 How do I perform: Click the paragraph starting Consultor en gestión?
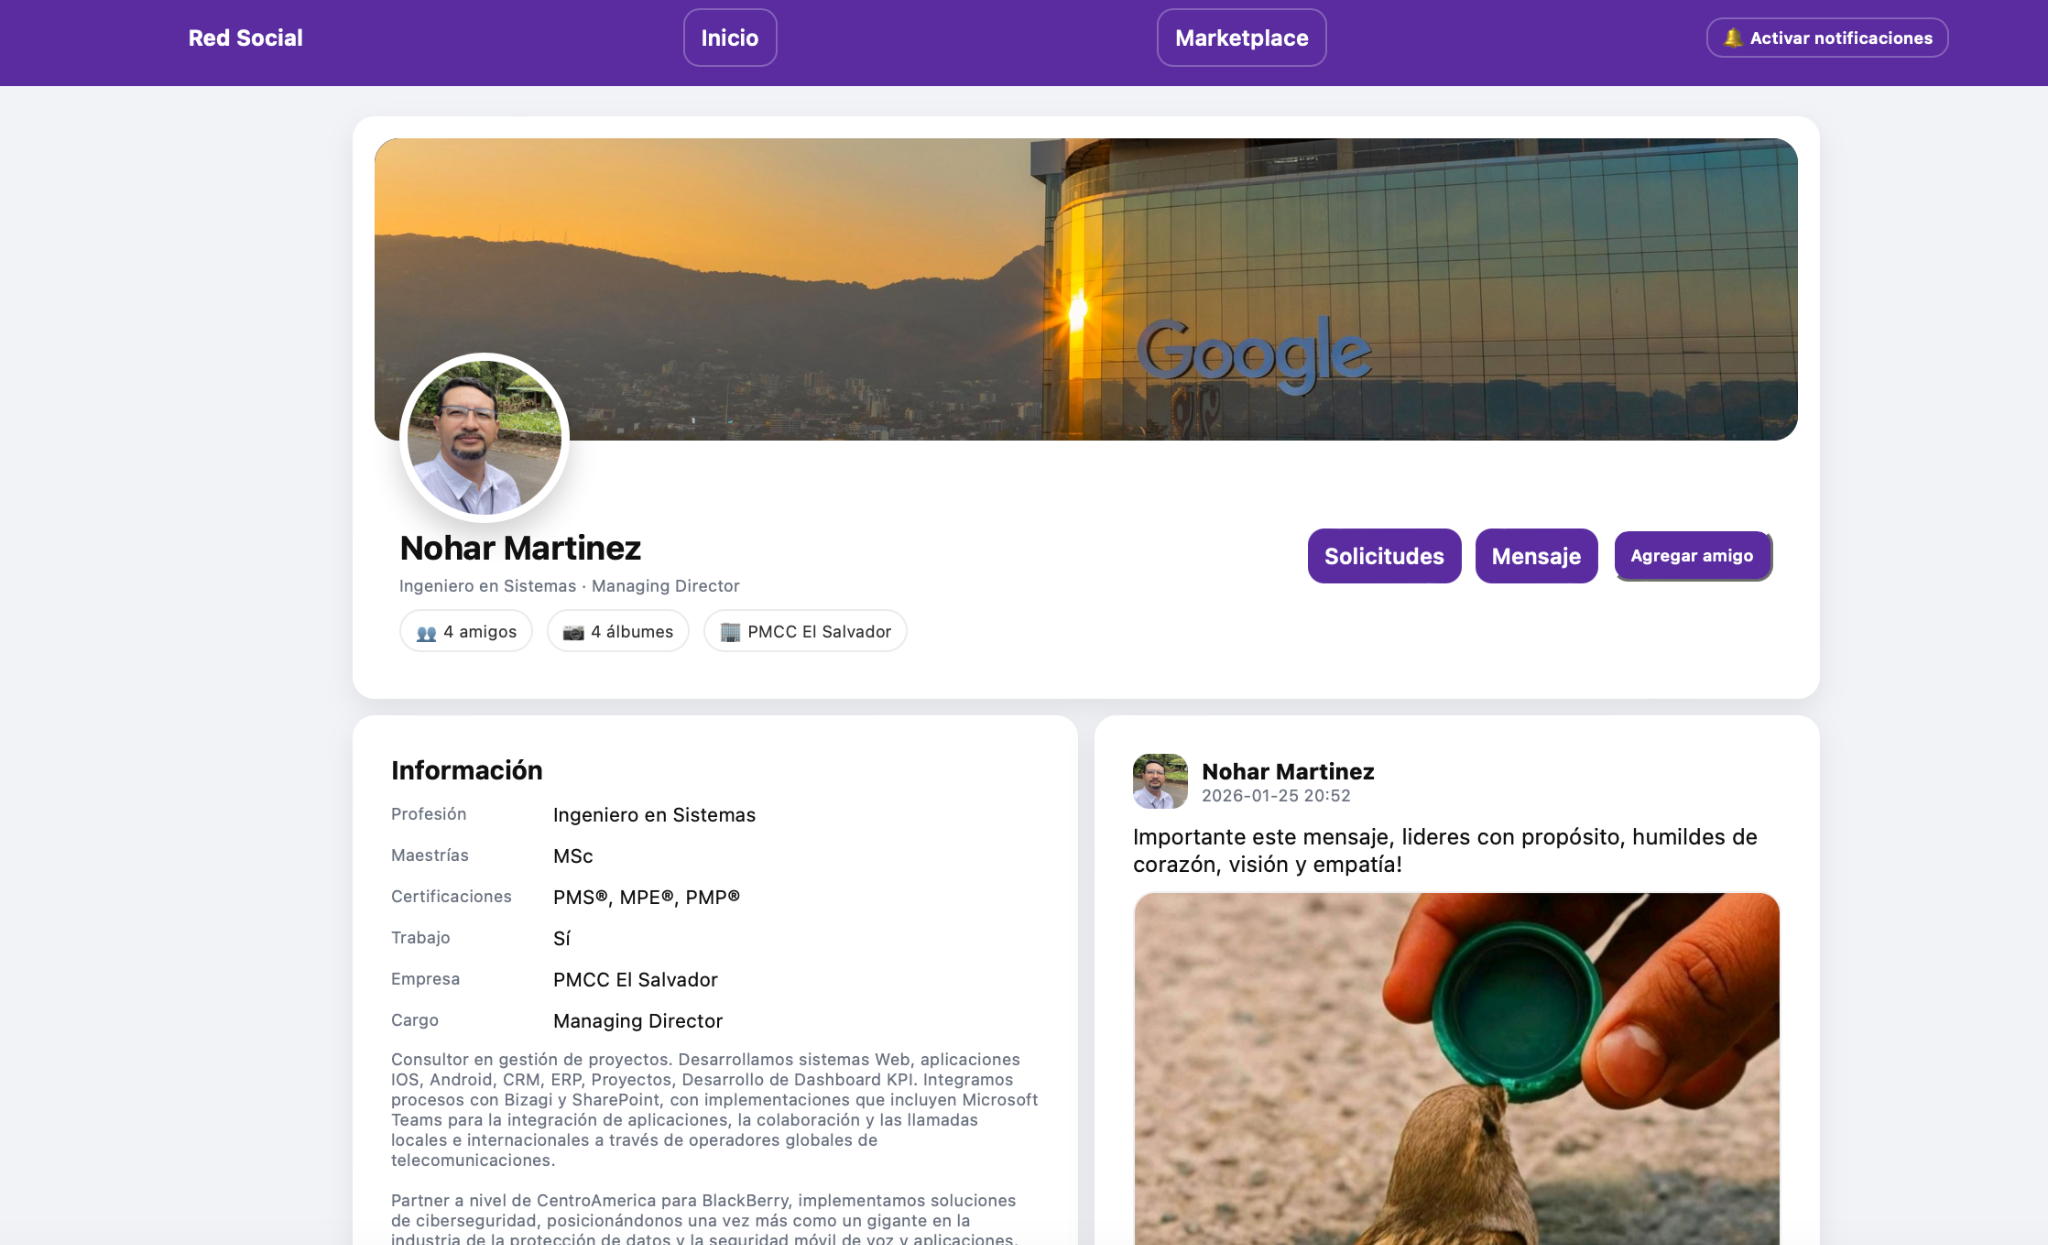pos(715,1110)
